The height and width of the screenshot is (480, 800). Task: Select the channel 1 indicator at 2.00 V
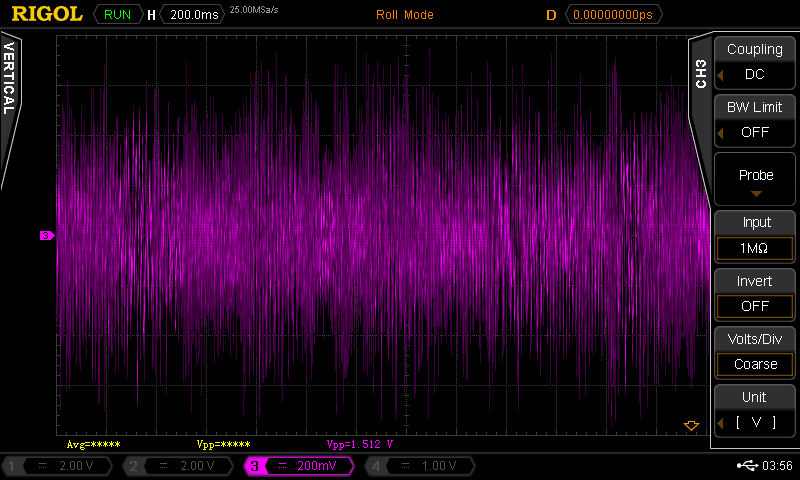point(60,466)
